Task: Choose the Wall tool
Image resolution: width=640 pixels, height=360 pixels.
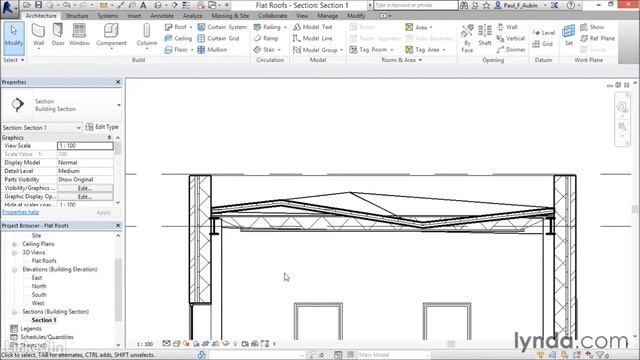Action: [38, 36]
